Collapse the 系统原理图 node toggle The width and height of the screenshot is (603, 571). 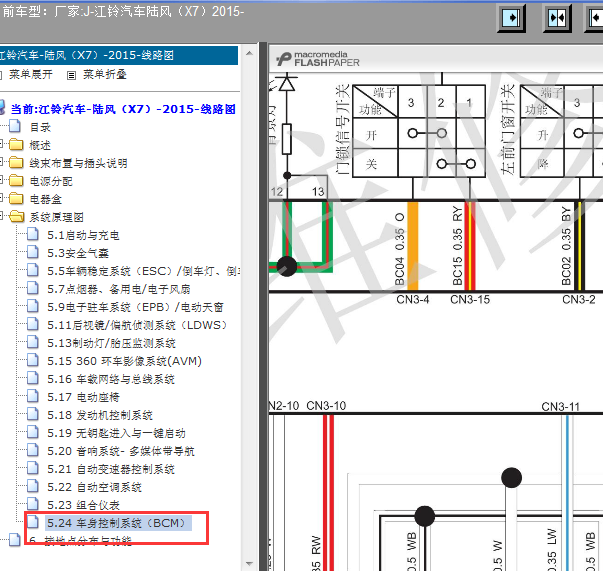pyautogui.click(x=1, y=216)
